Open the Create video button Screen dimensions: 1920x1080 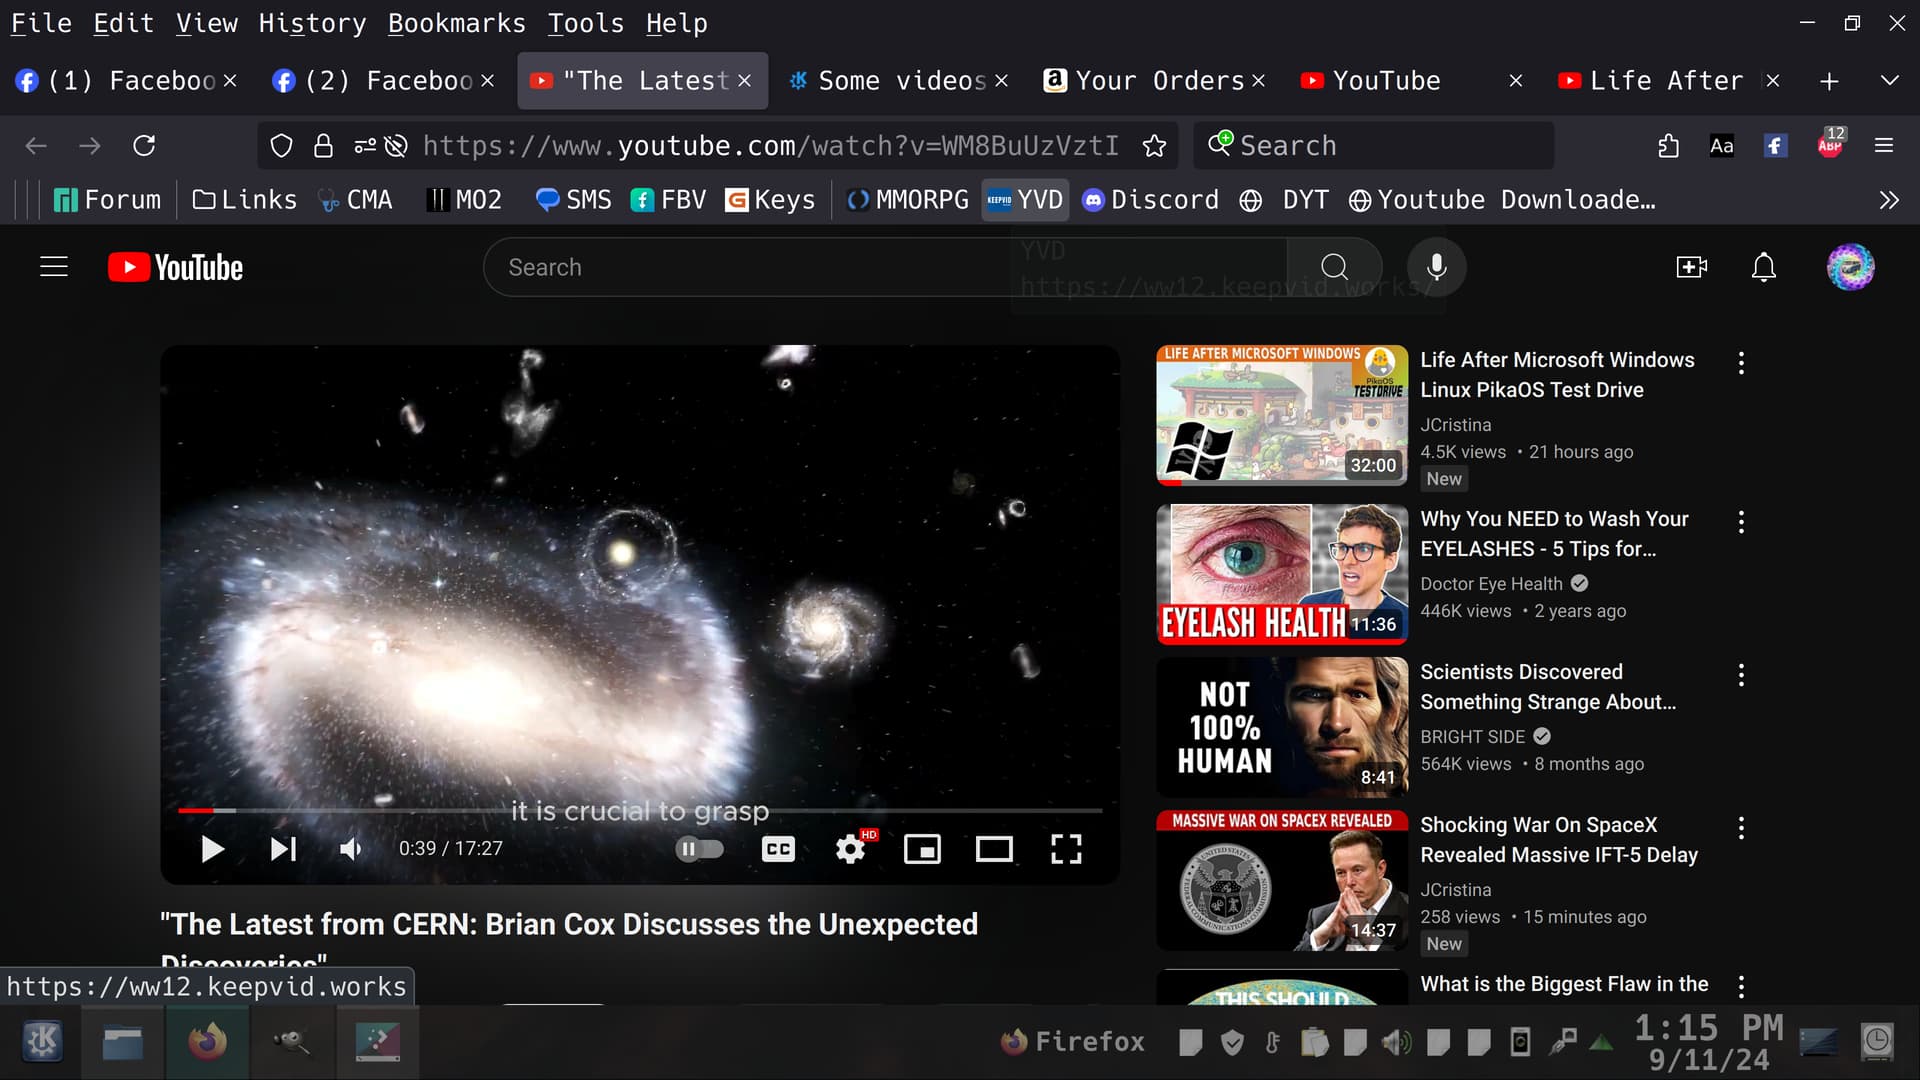[1691, 267]
